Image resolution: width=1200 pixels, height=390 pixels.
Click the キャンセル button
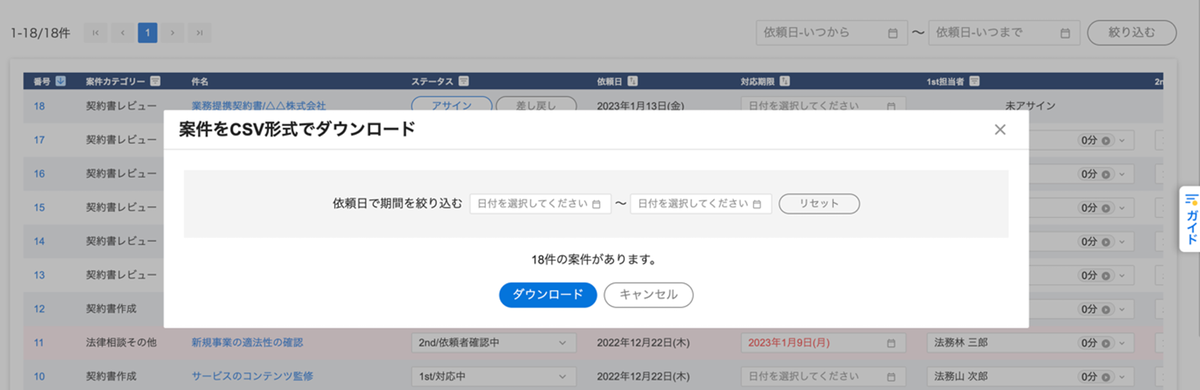[649, 294]
